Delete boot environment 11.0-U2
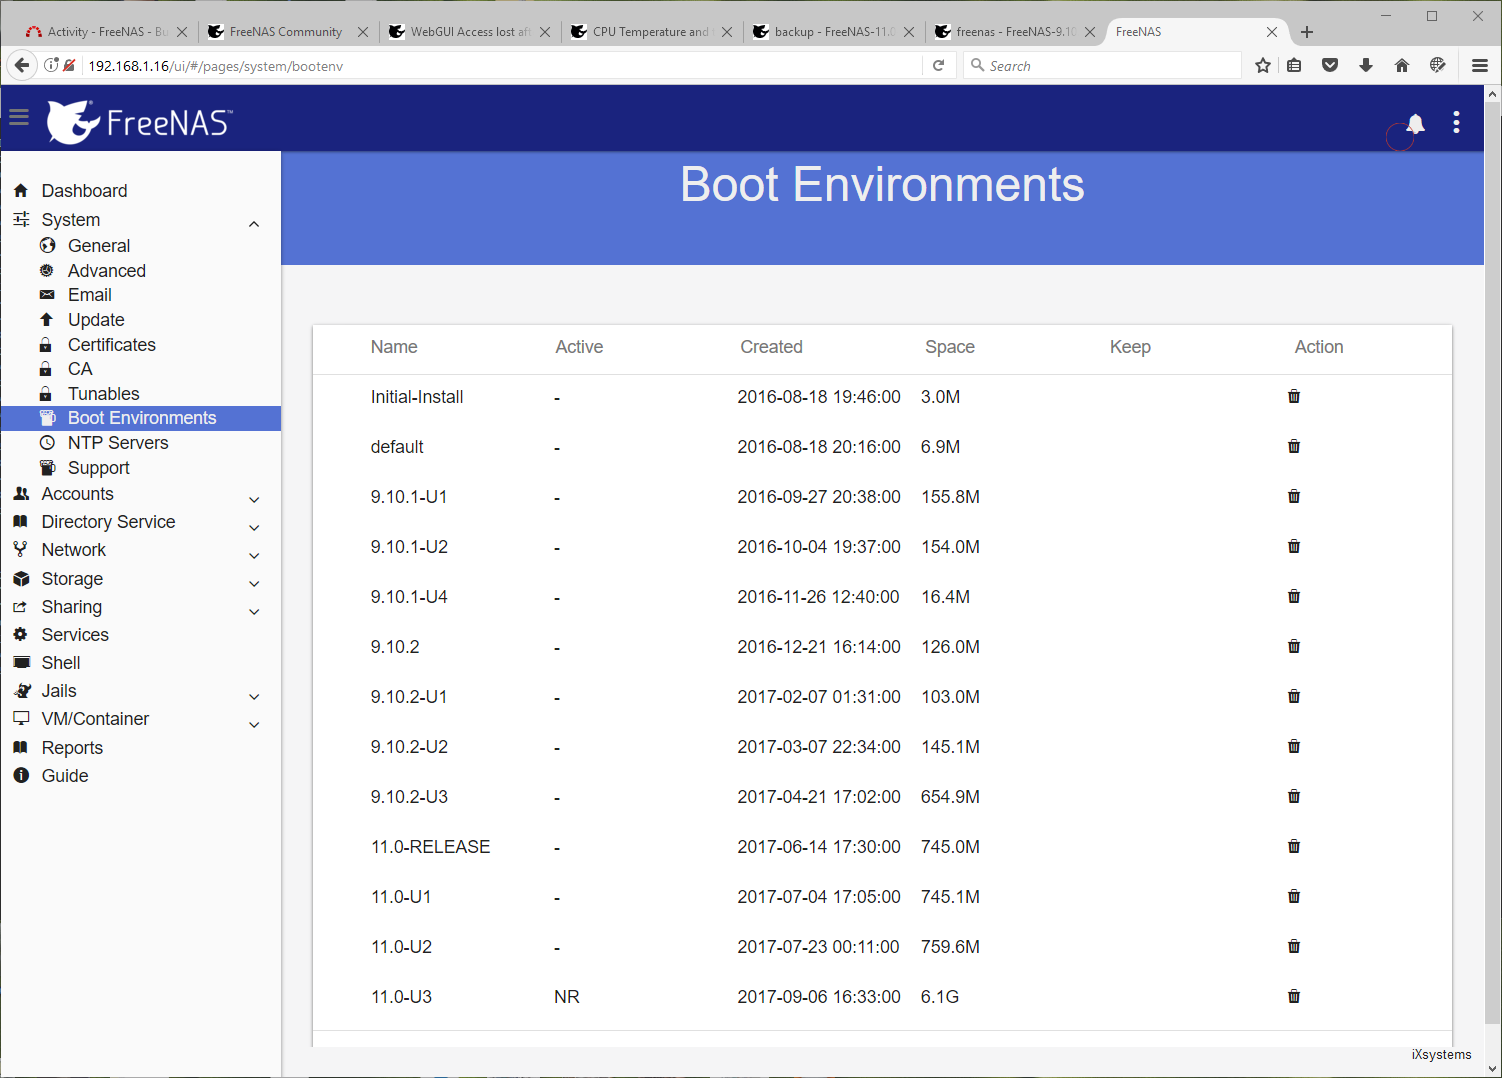The height and width of the screenshot is (1078, 1502). 1294,947
